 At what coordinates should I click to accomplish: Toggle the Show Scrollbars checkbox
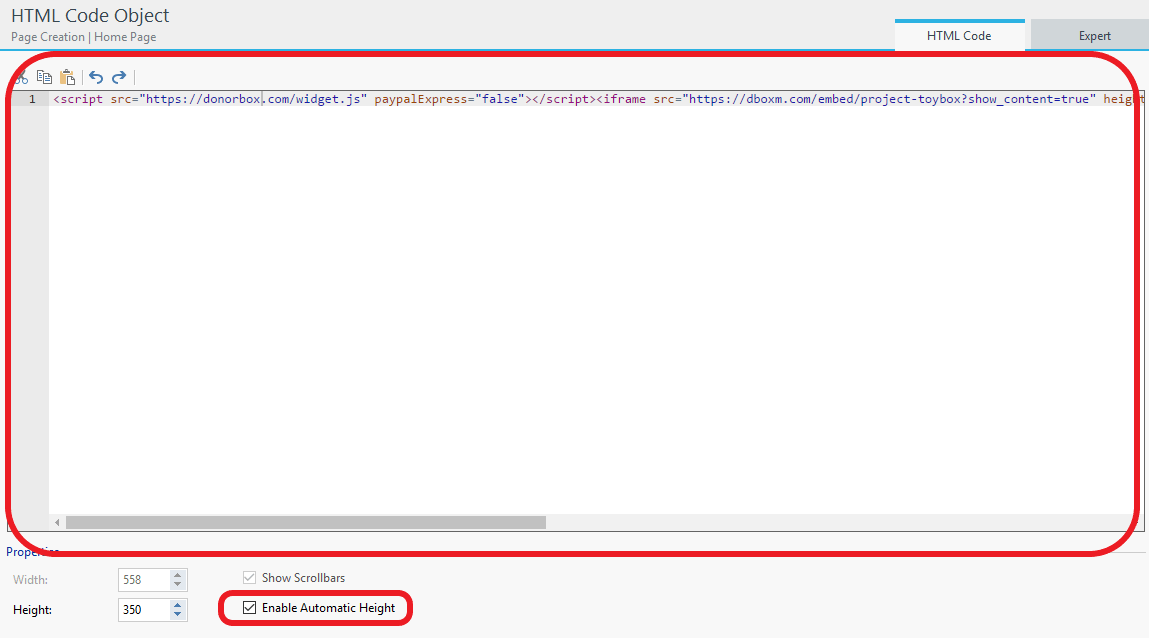[x=250, y=578]
